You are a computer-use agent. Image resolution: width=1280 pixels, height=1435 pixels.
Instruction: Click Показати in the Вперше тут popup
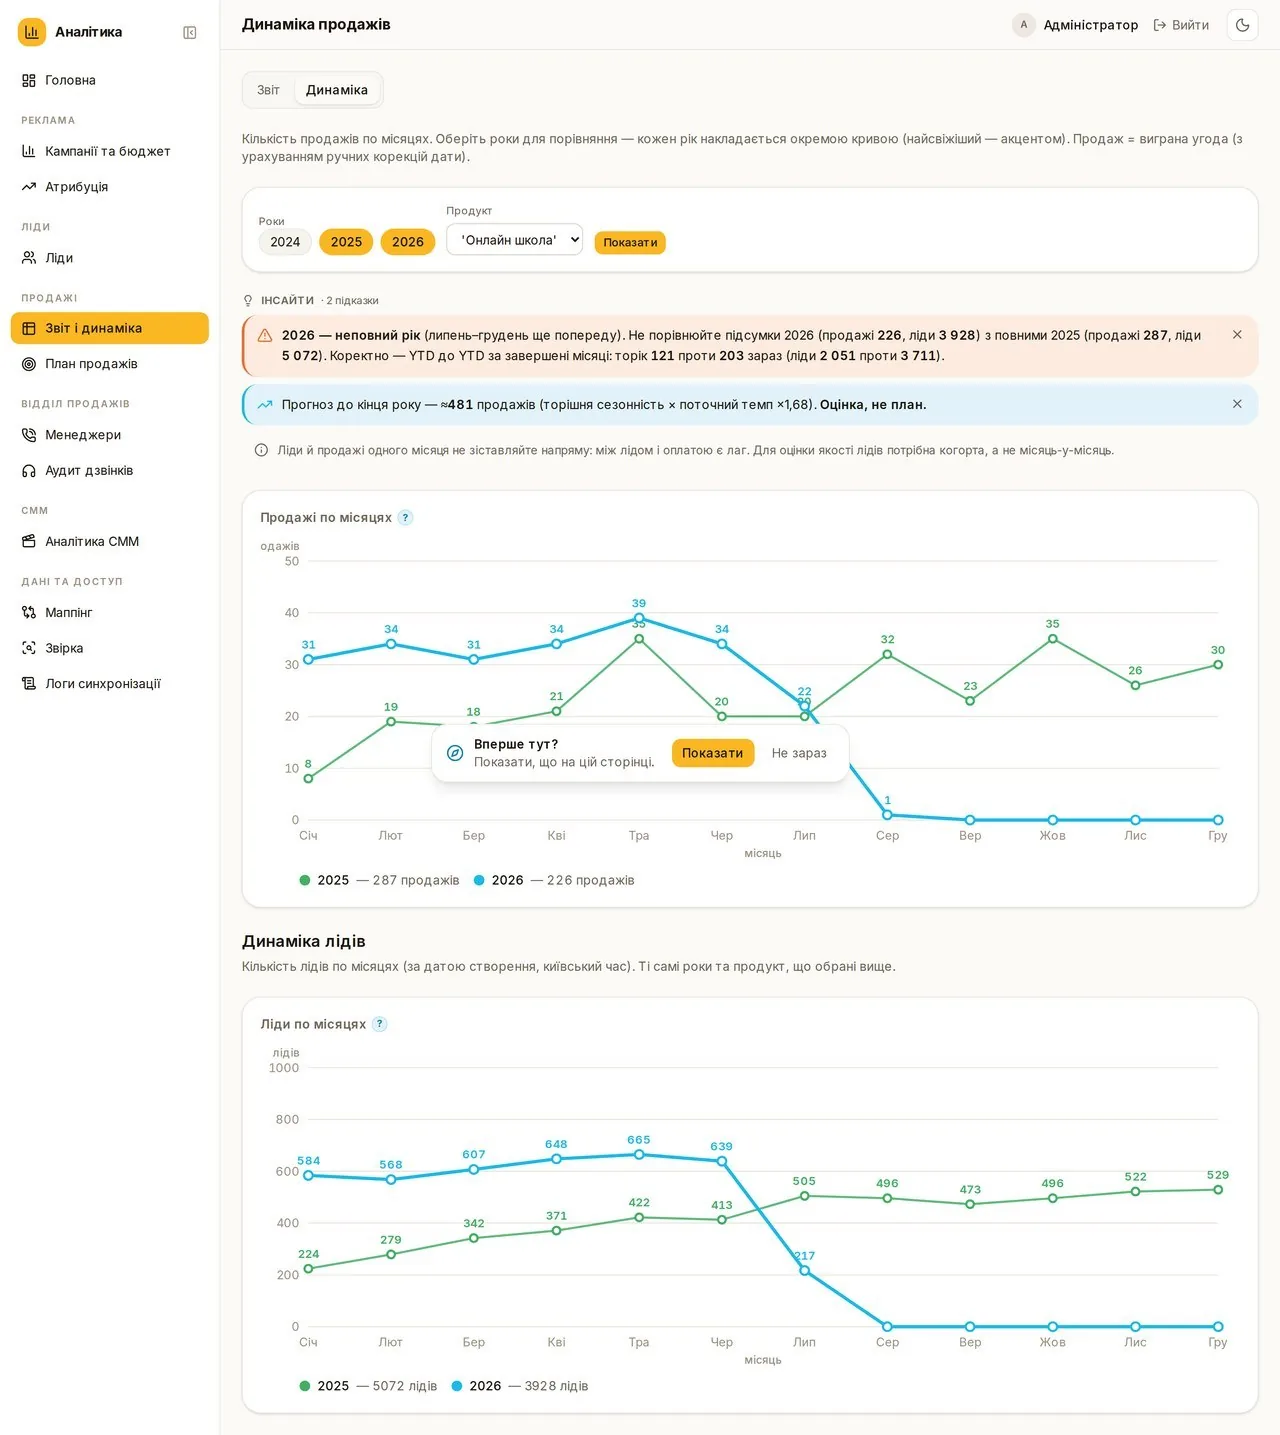[712, 753]
